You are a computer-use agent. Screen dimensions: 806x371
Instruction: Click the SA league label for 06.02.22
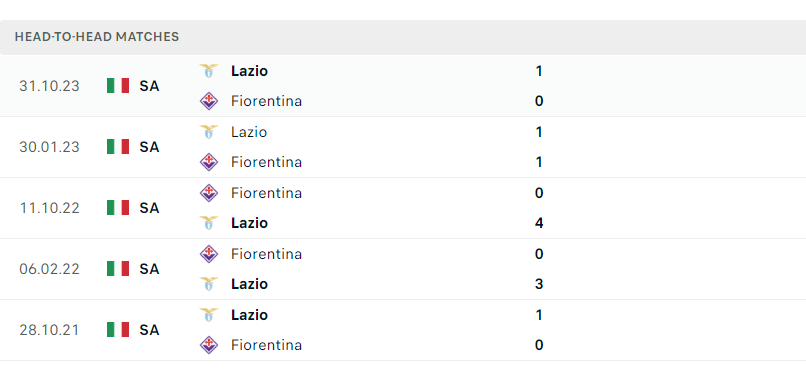149,269
